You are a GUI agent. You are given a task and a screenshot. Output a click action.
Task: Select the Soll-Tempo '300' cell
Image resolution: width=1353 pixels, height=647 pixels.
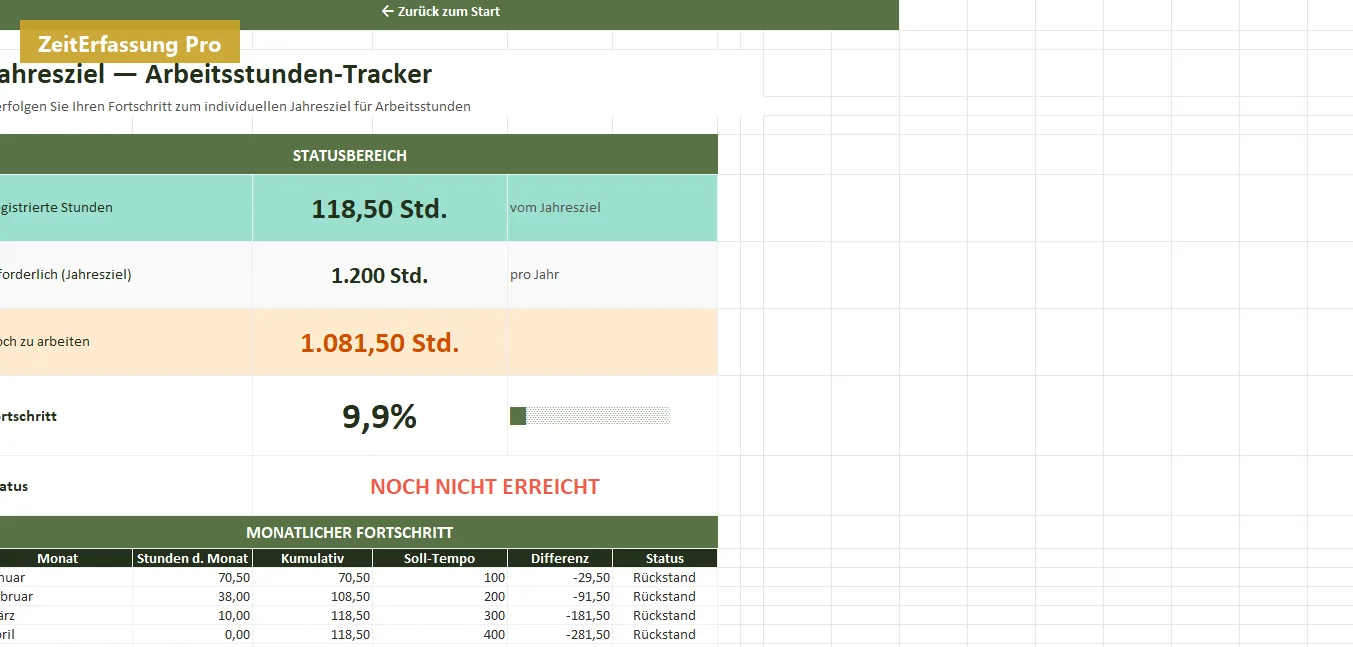tap(440, 615)
